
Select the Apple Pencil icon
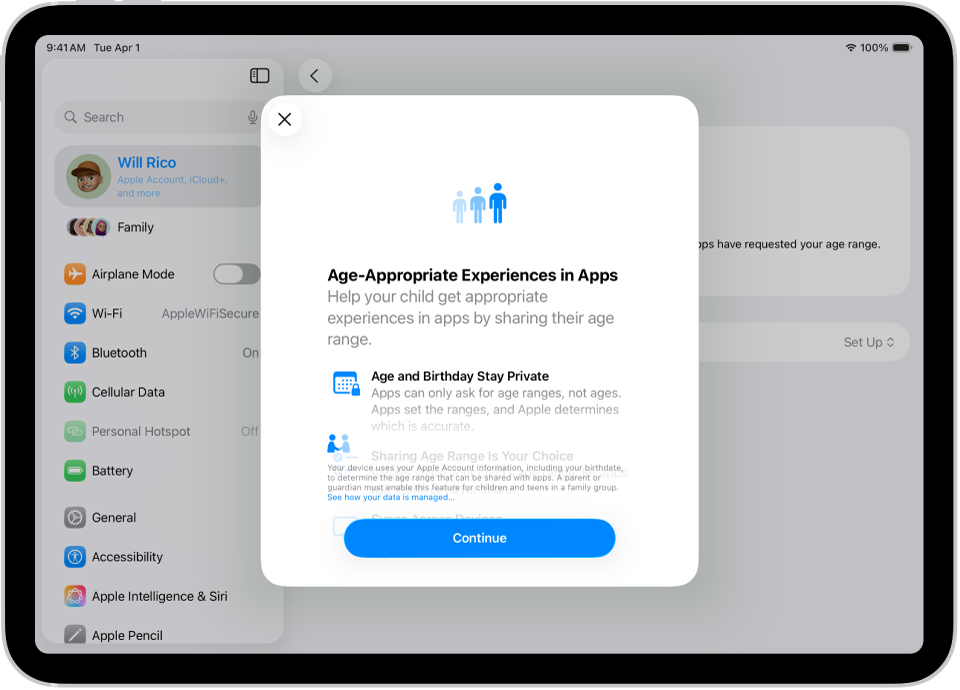pyautogui.click(x=73, y=634)
